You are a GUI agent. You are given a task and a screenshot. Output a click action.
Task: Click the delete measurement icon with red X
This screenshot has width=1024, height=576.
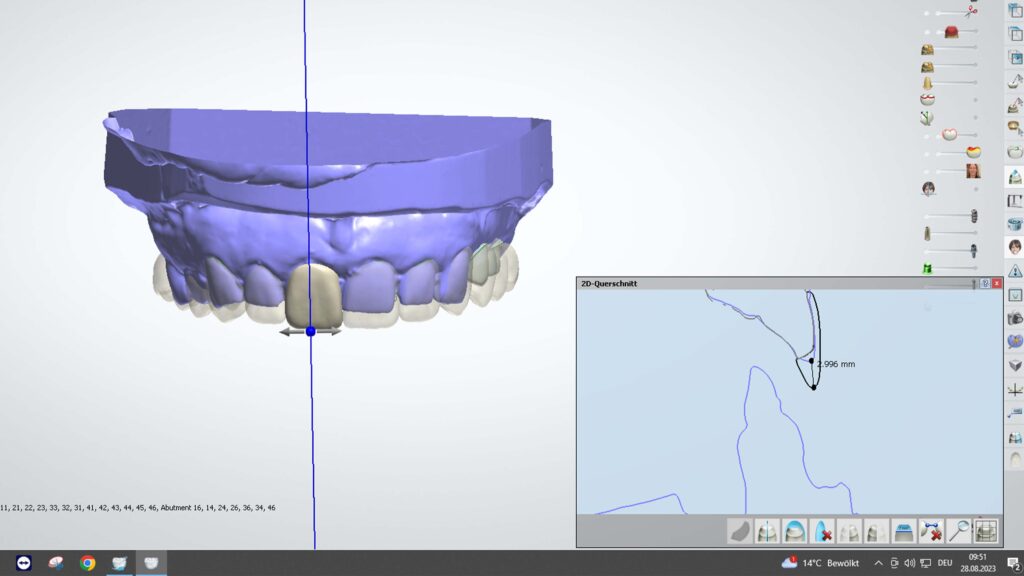931,531
